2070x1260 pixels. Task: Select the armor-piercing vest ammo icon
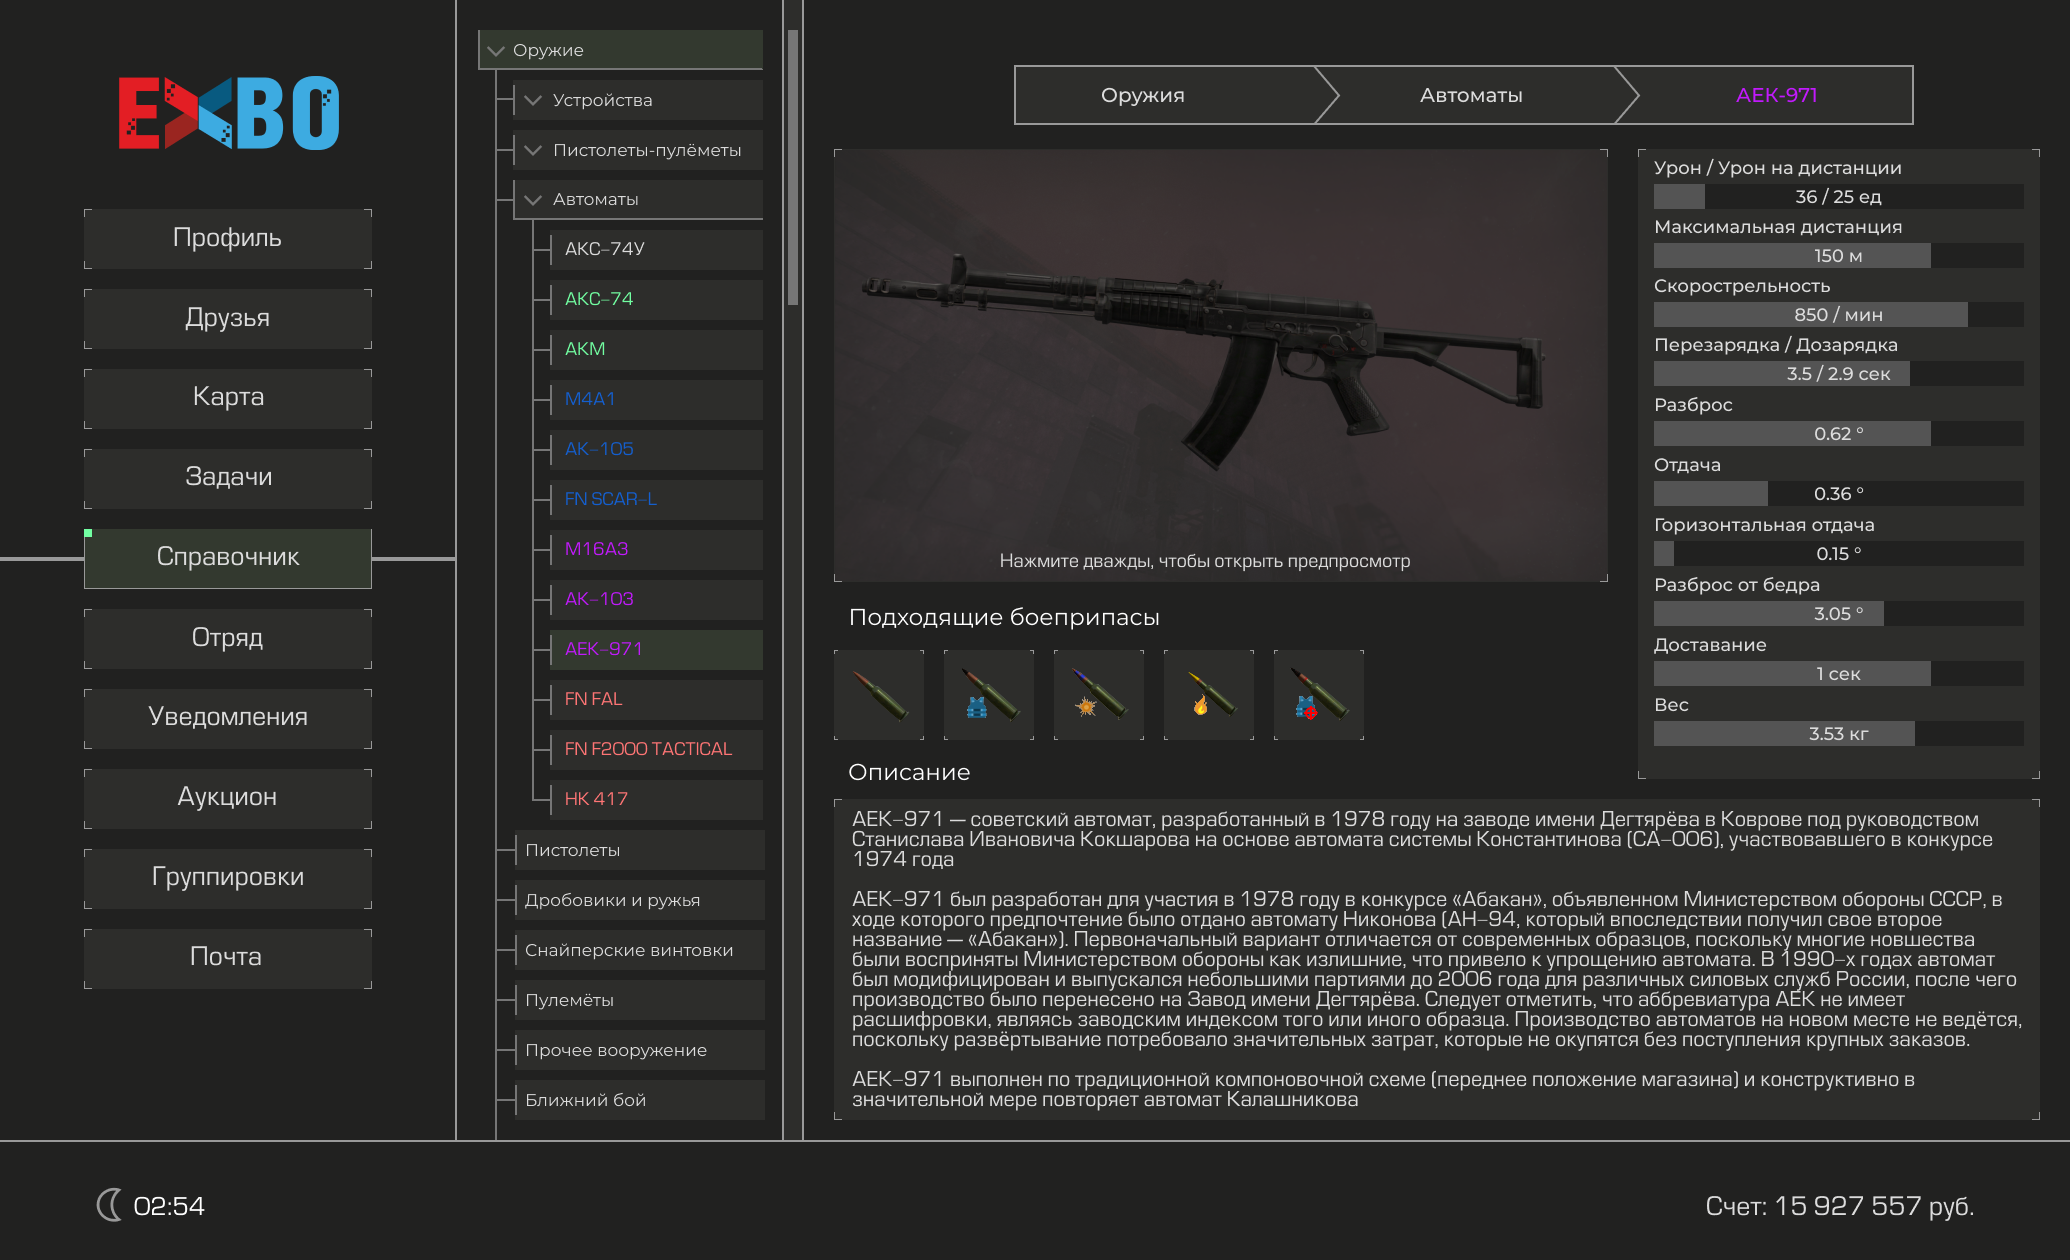click(x=989, y=695)
